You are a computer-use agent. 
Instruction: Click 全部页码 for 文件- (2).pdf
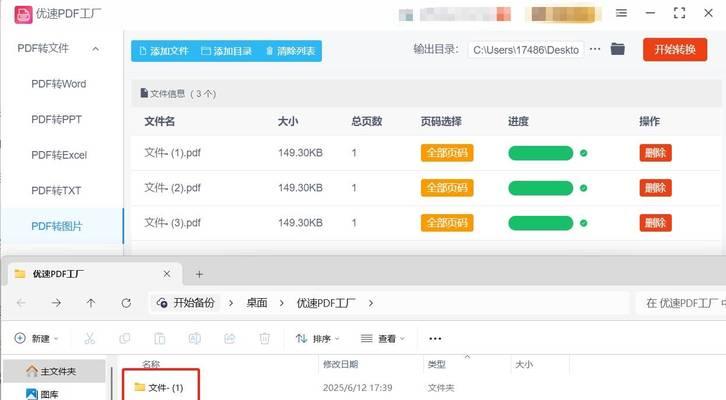pos(447,188)
